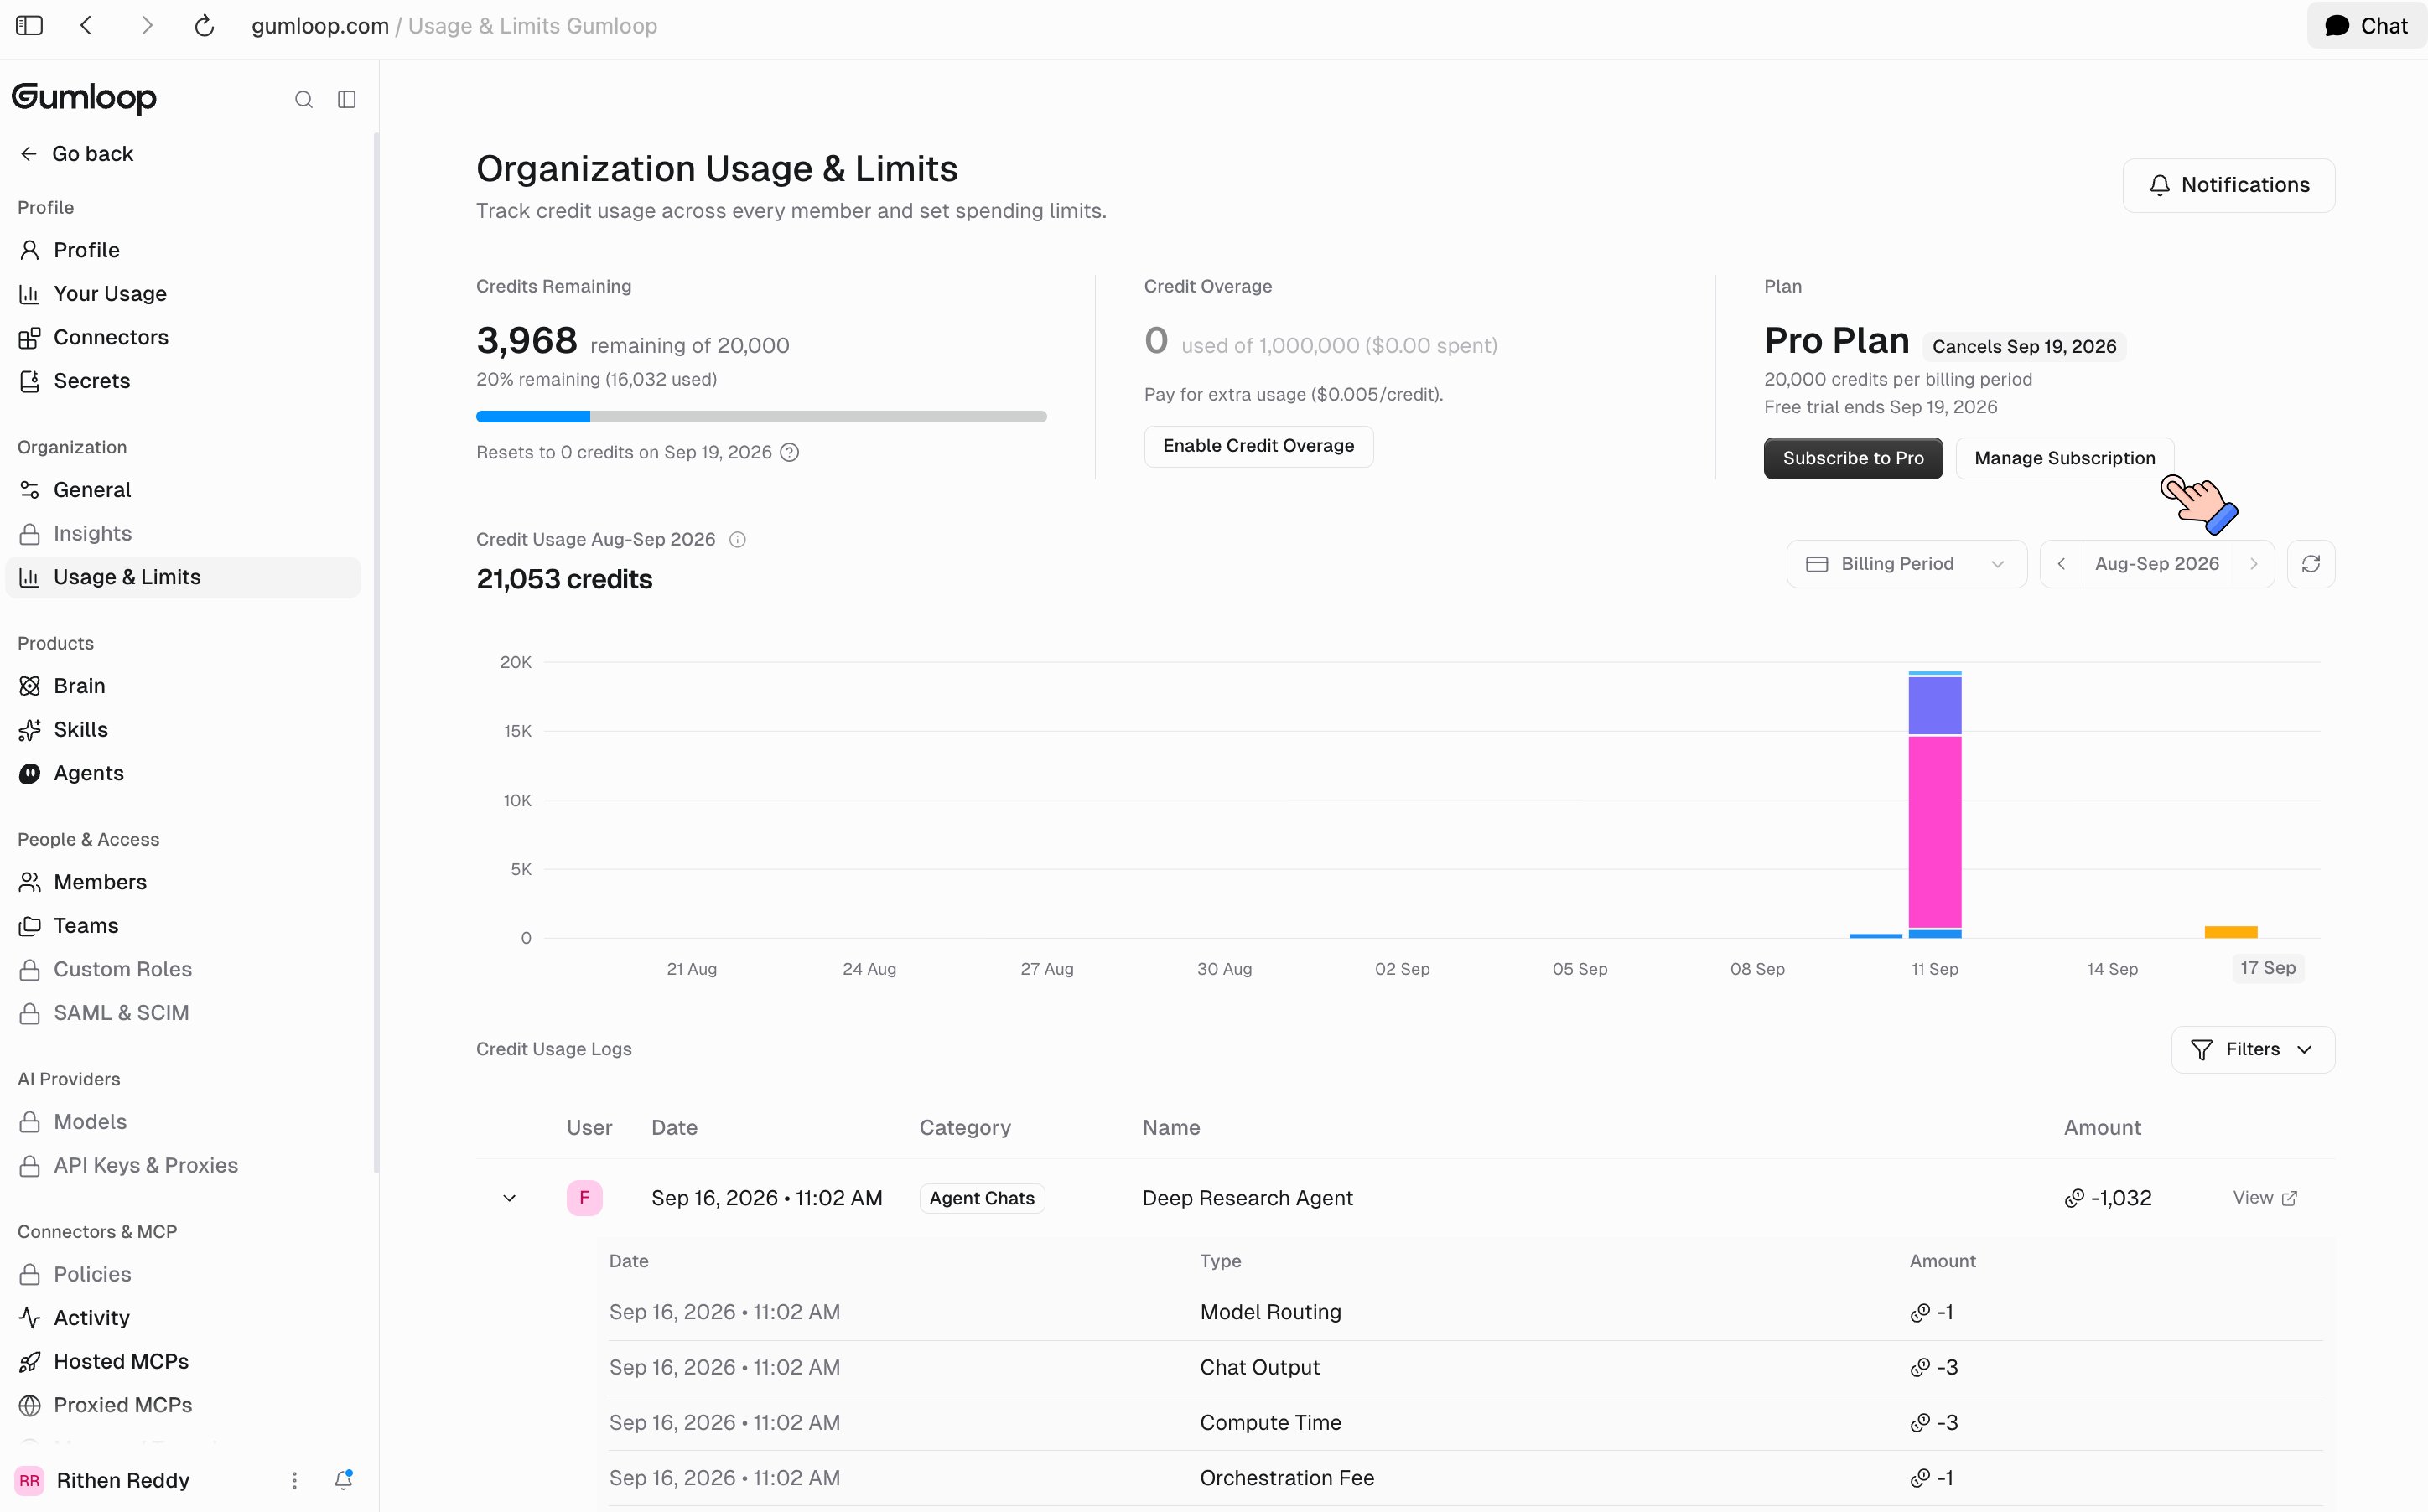This screenshot has height=1512, width=2428.
Task: Click the gumloop.com address bar
Action: pos(454,26)
